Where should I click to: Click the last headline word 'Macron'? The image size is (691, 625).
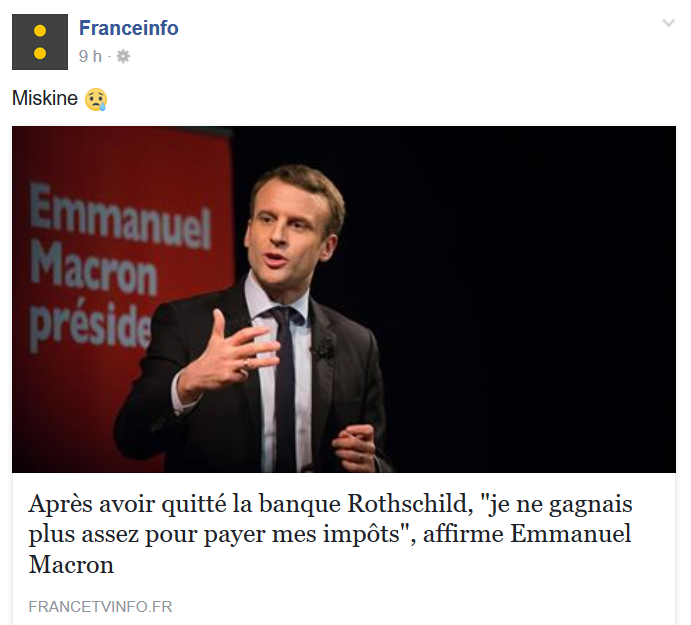(71, 565)
